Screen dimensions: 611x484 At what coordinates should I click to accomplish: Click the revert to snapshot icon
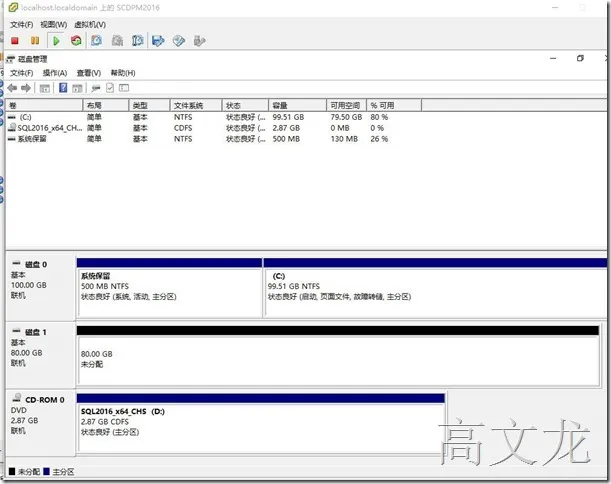[117, 41]
